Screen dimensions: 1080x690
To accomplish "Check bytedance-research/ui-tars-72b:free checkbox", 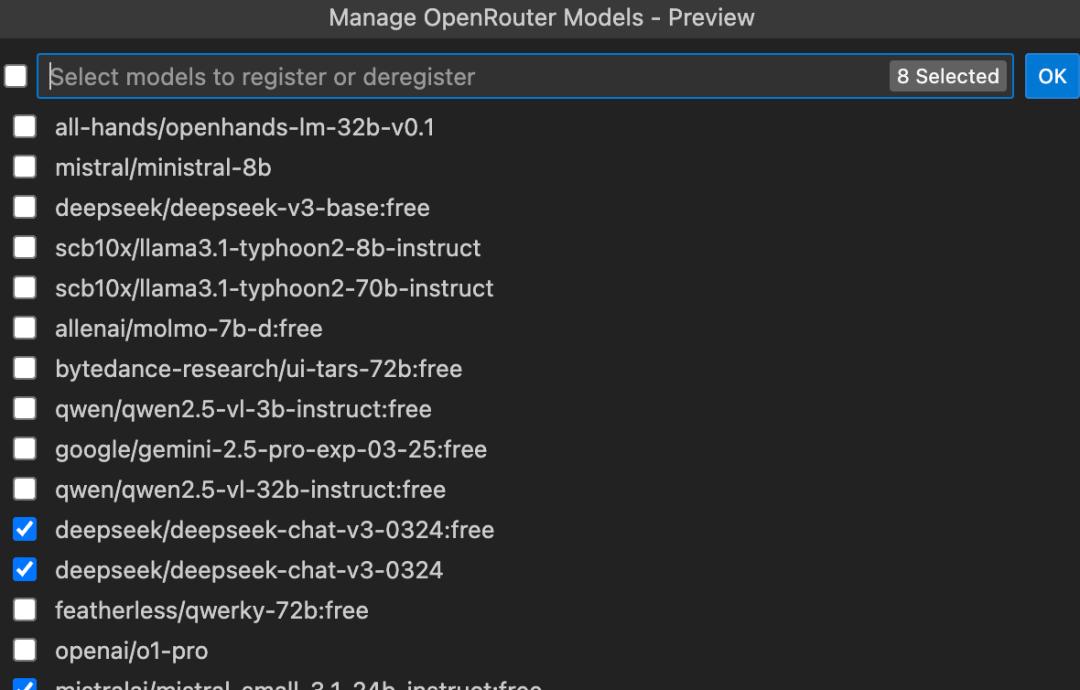I will (25, 368).
